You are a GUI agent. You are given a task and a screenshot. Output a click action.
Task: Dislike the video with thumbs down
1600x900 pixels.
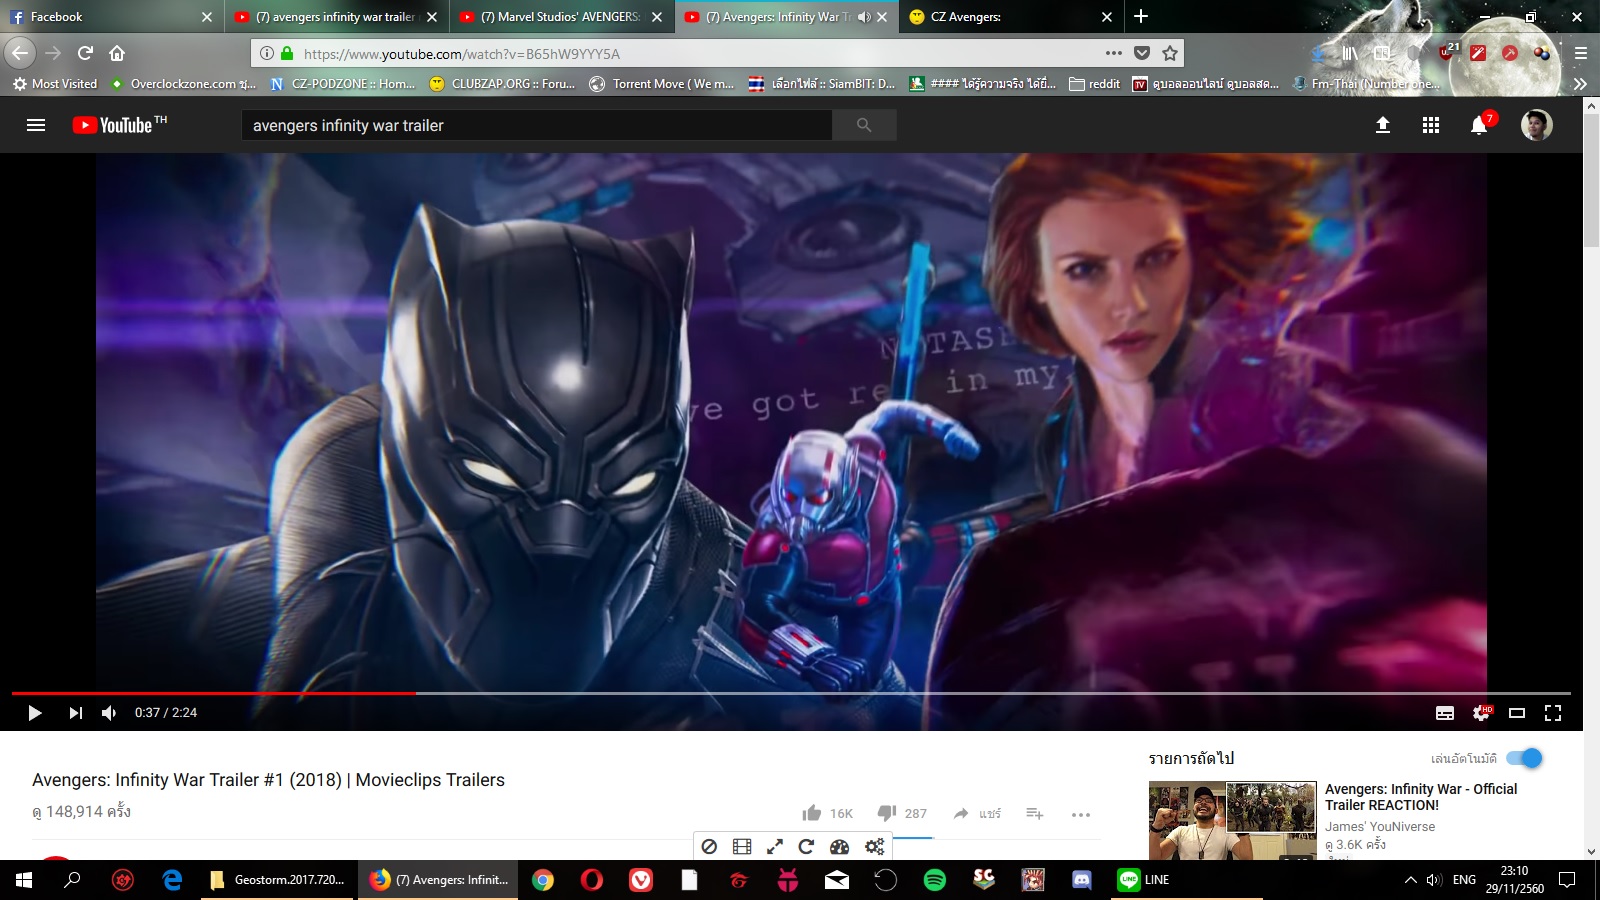[x=886, y=813]
